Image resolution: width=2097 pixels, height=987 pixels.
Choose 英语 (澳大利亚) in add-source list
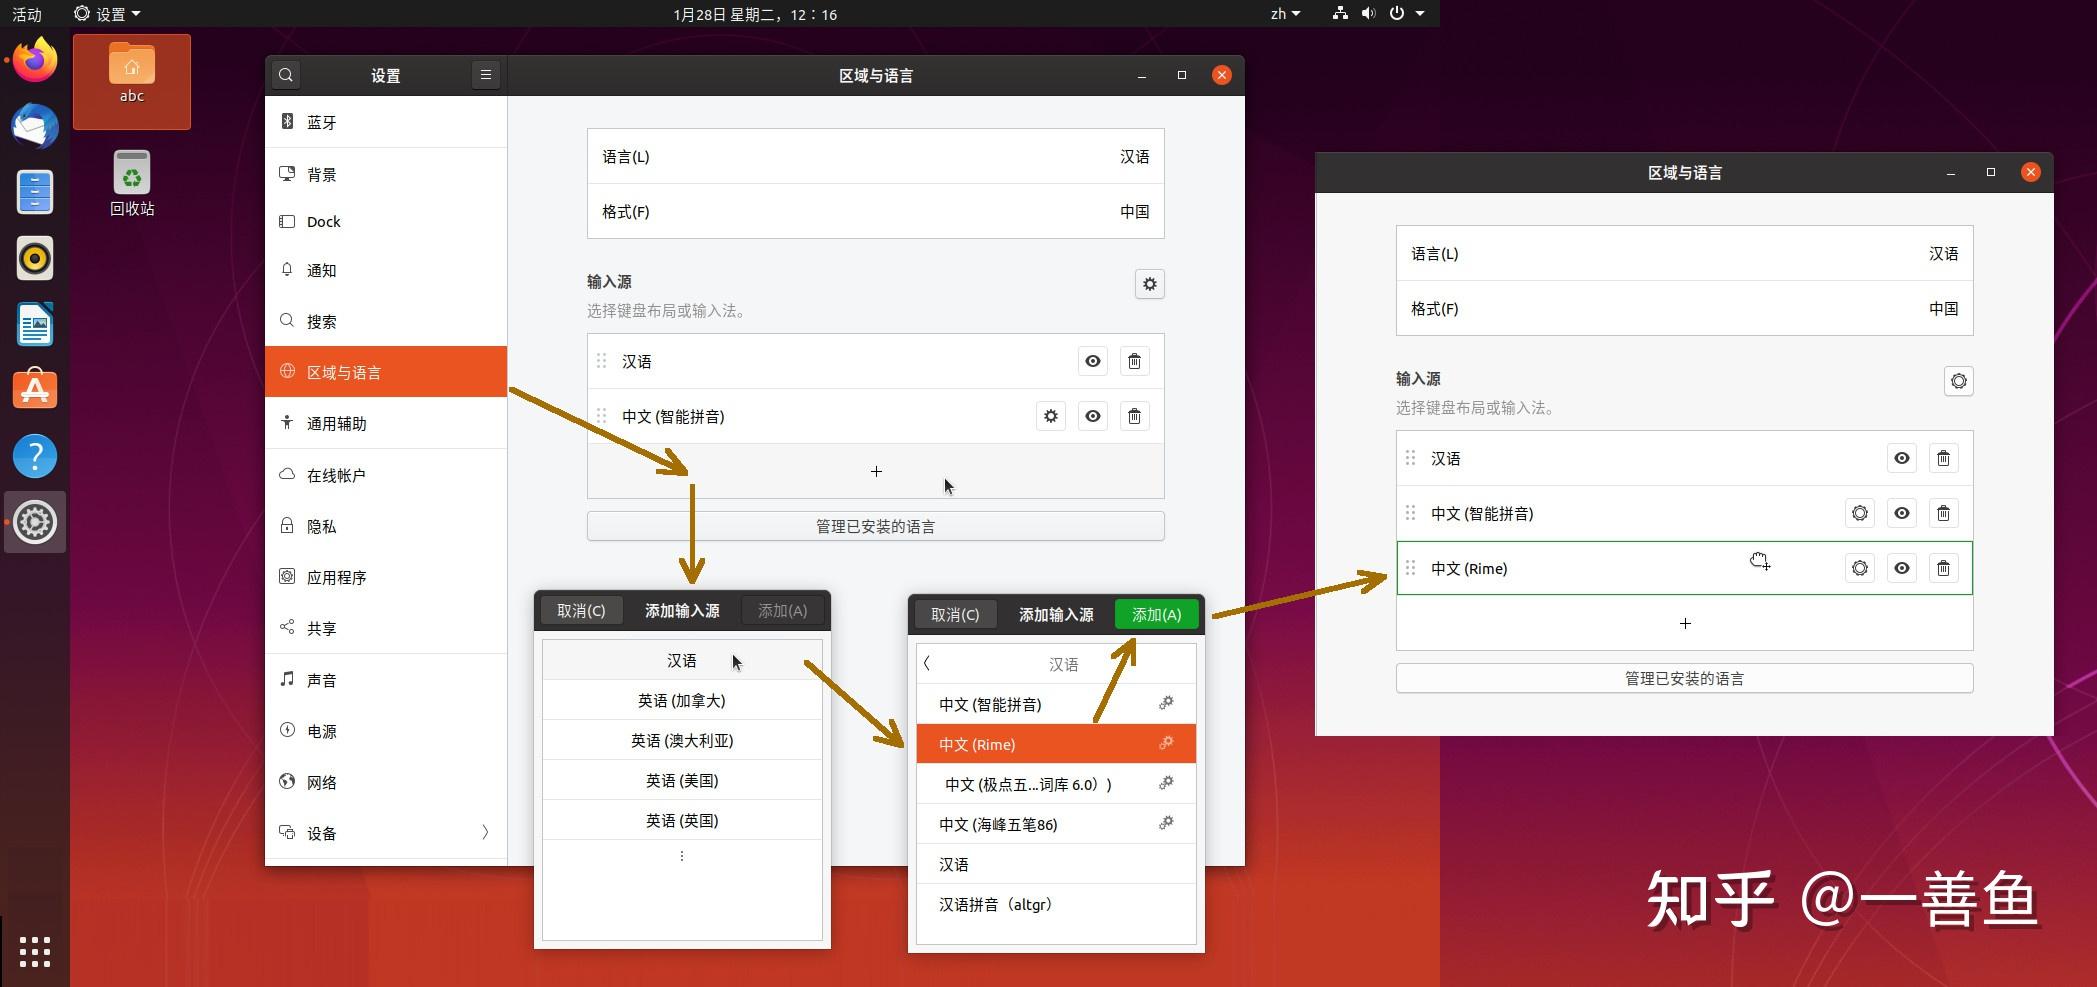[682, 740]
